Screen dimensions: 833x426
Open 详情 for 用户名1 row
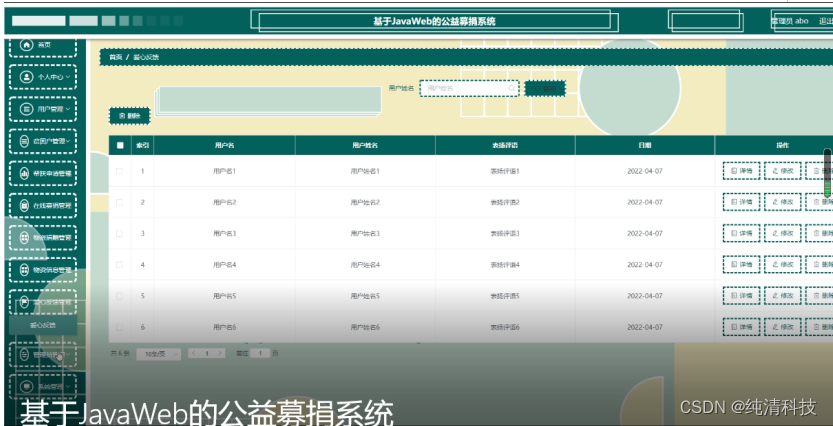[x=742, y=171]
